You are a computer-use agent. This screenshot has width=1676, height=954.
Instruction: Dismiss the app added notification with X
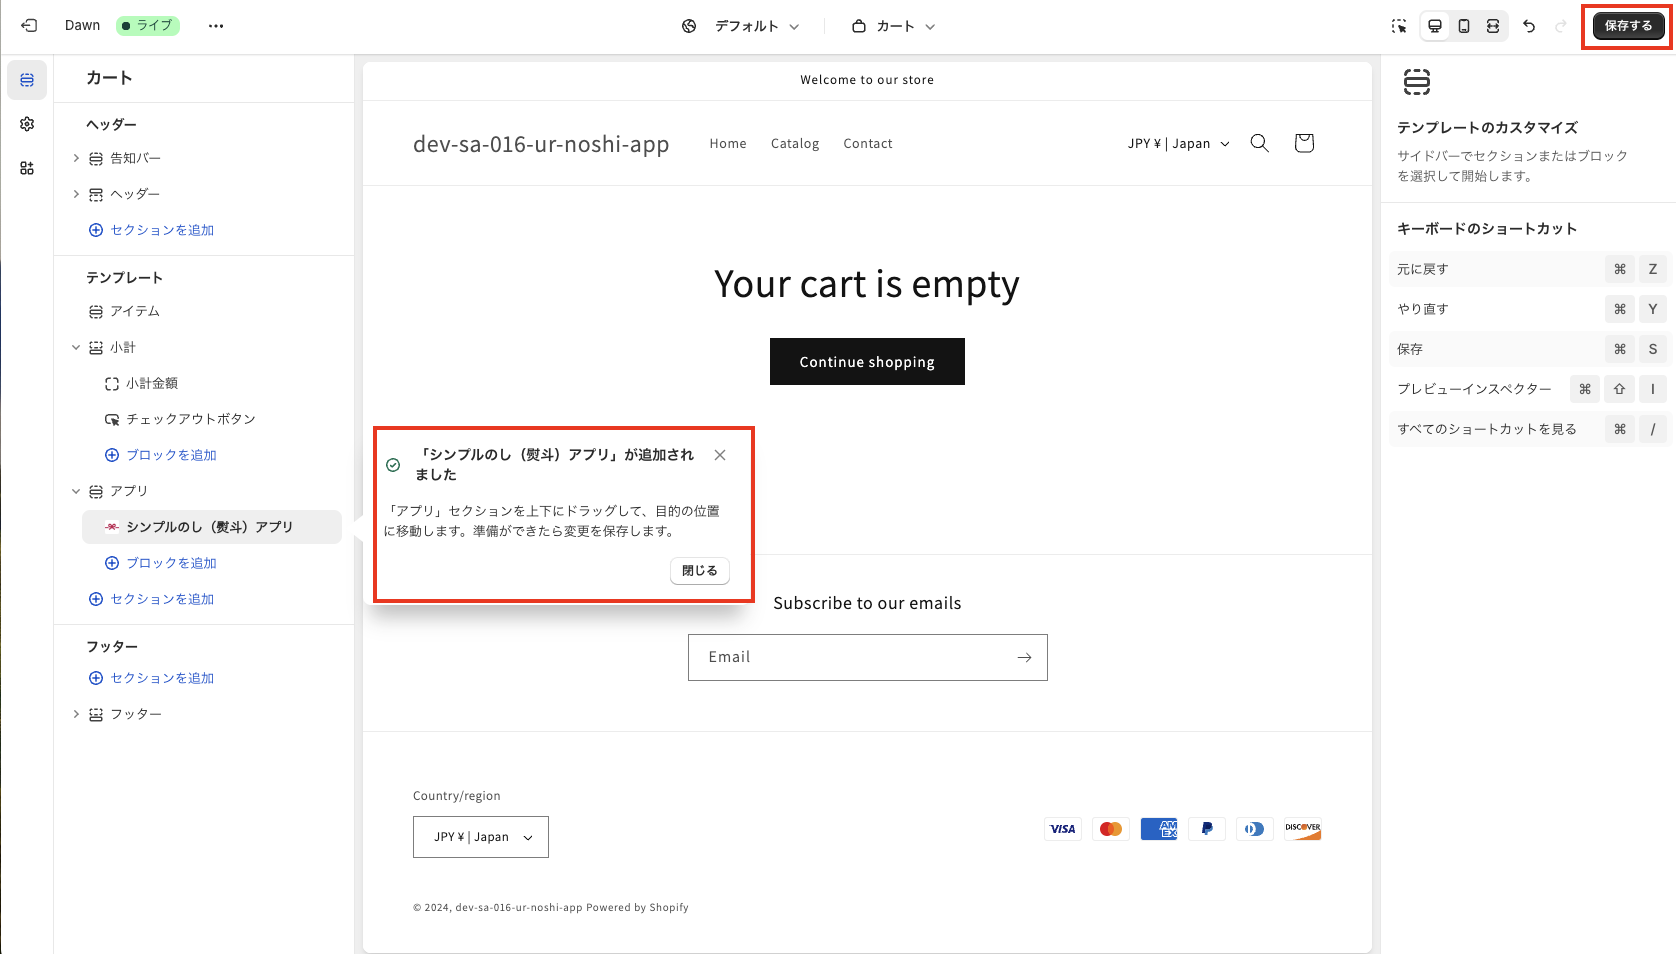(x=720, y=455)
